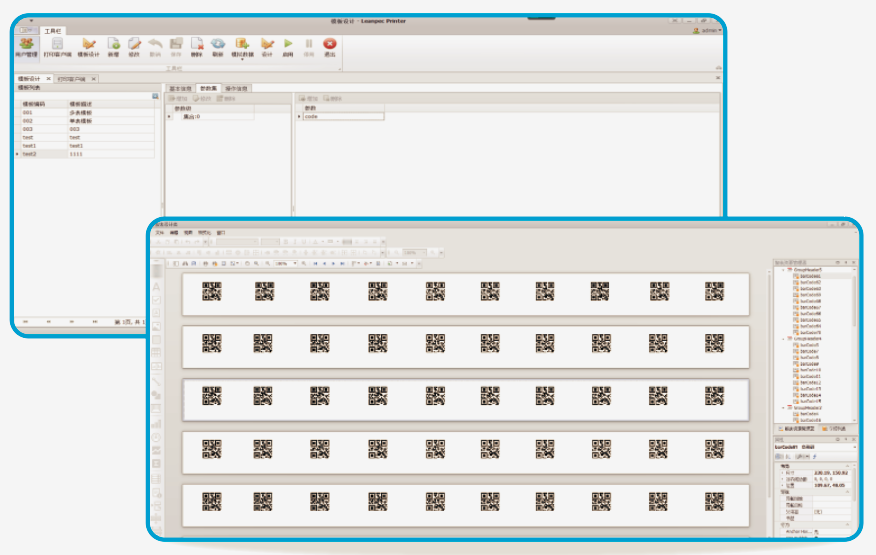This screenshot has width=876, height=555.
Task: Switch to 字段列表 field list tab
Action: click(x=834, y=429)
